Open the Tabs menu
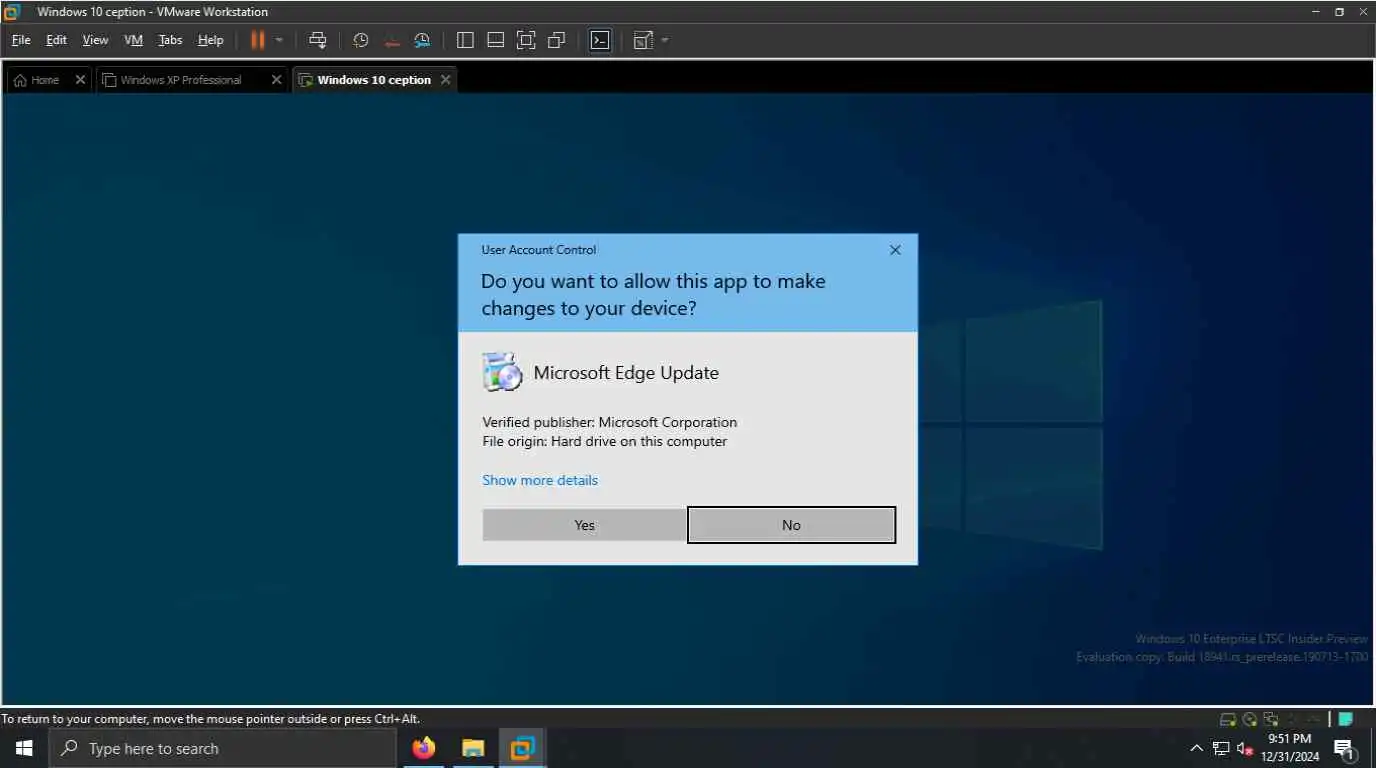The width and height of the screenshot is (1376, 768). (170, 40)
